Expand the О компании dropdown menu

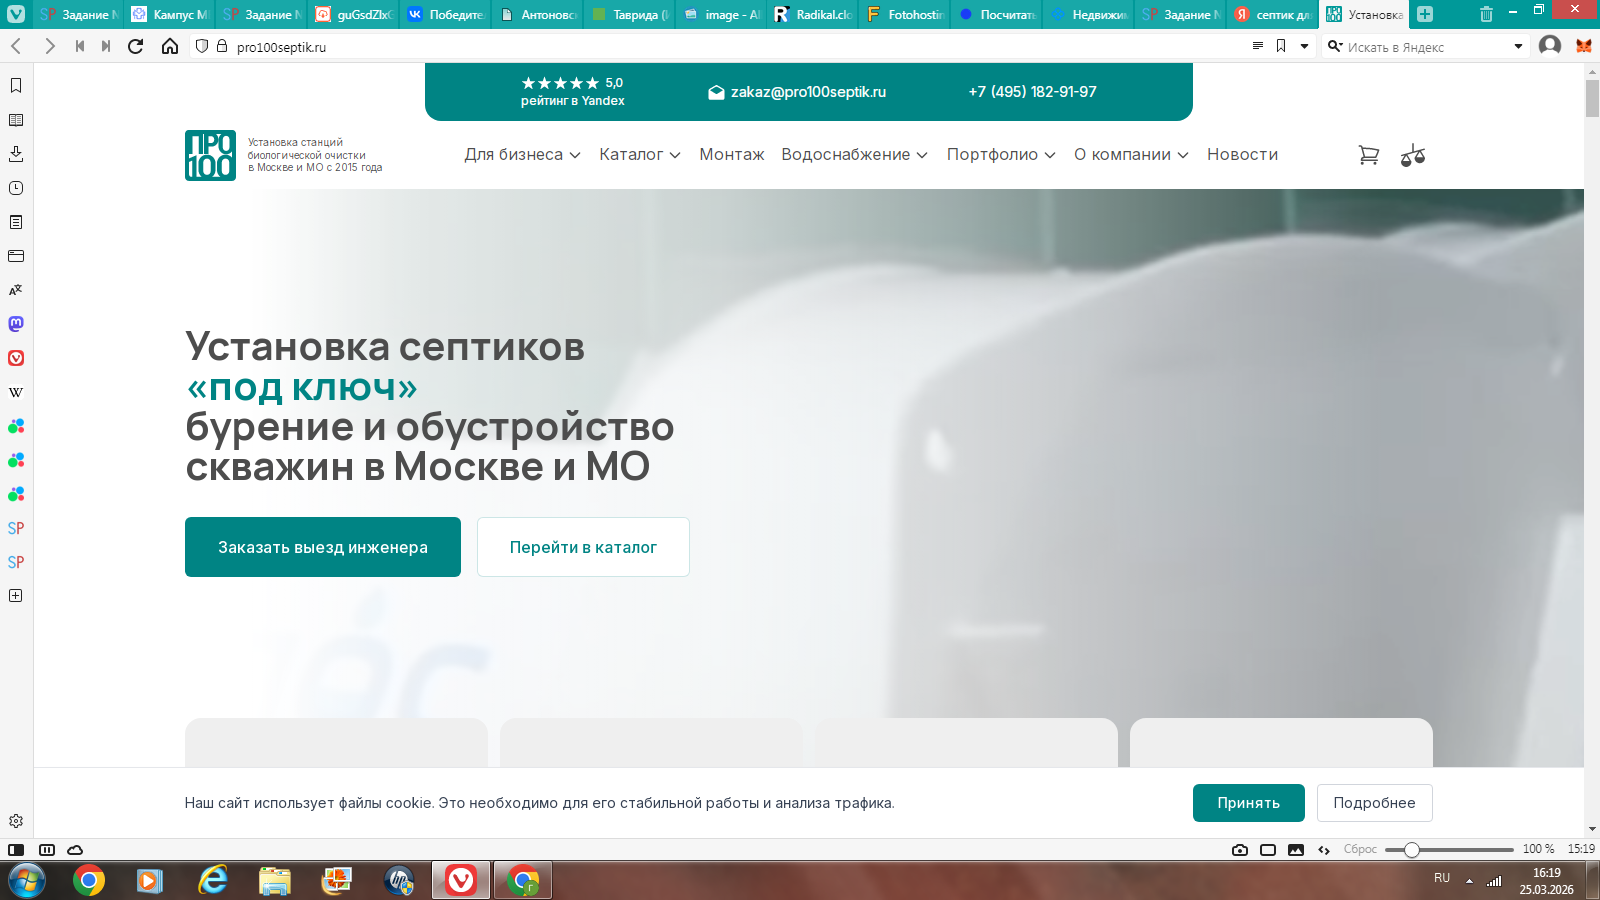(x=1131, y=155)
